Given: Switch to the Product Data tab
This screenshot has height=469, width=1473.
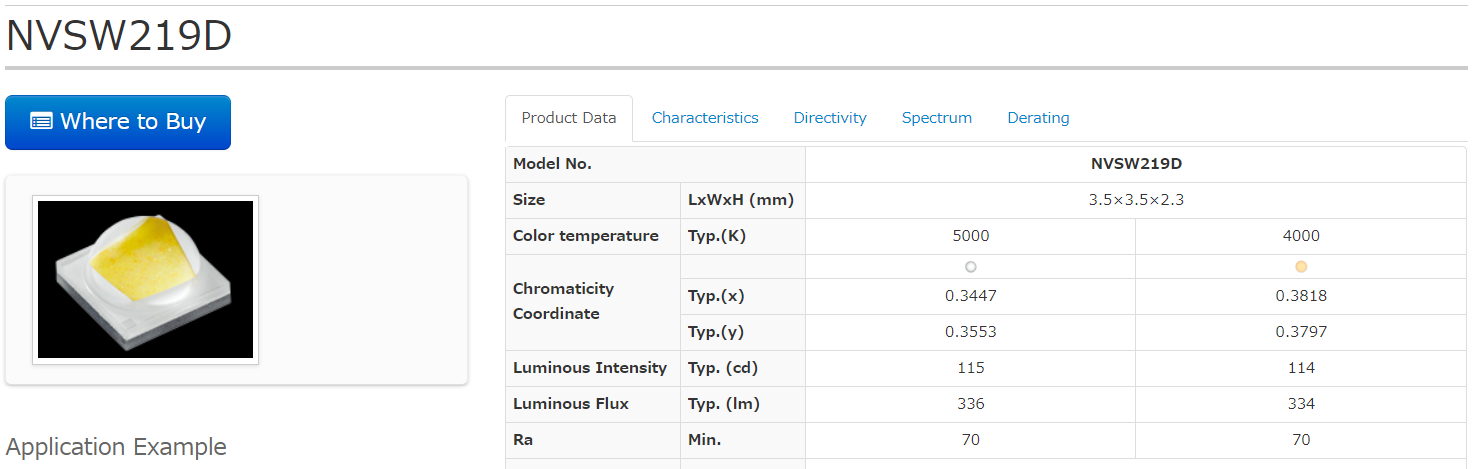Looking at the screenshot, I should [x=569, y=118].
